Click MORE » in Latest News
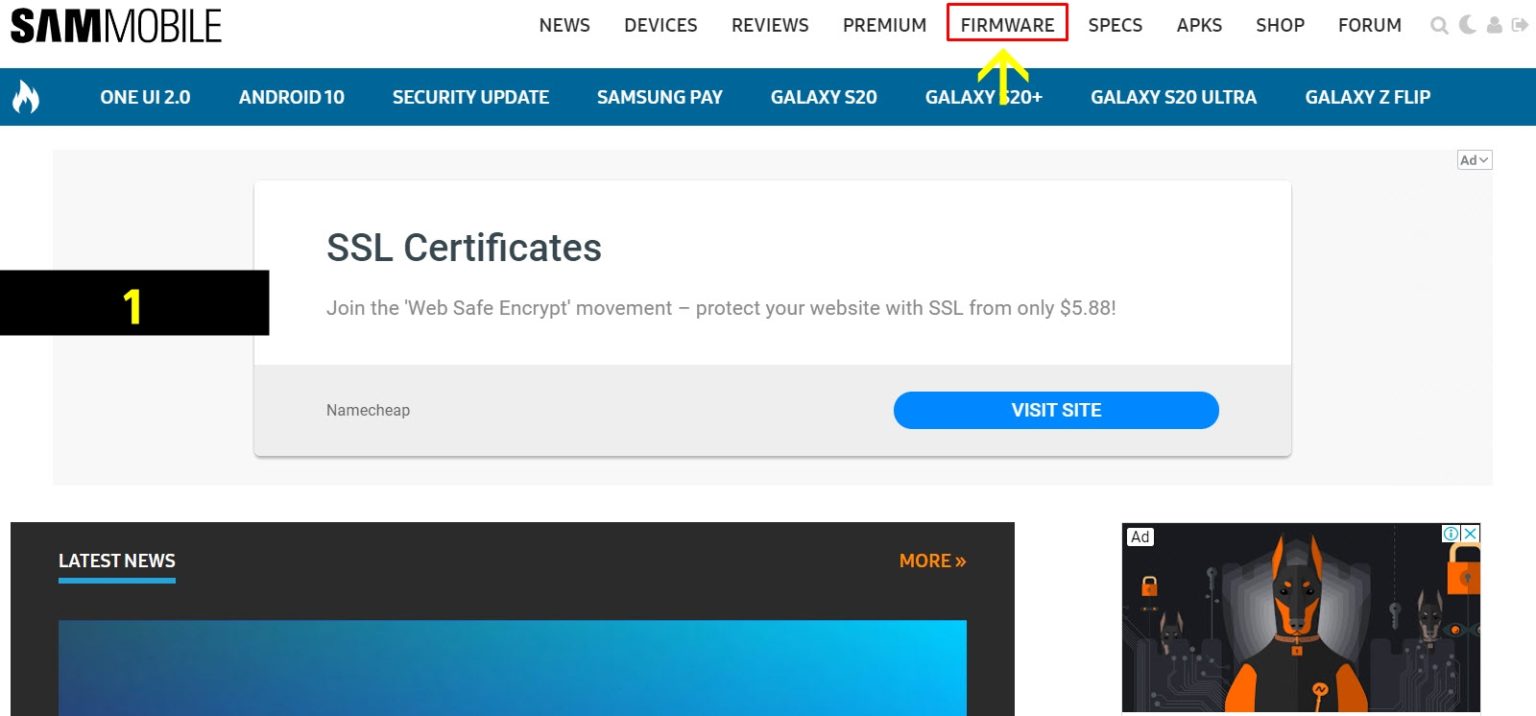Screen dimensions: 1536x716 click(932, 561)
